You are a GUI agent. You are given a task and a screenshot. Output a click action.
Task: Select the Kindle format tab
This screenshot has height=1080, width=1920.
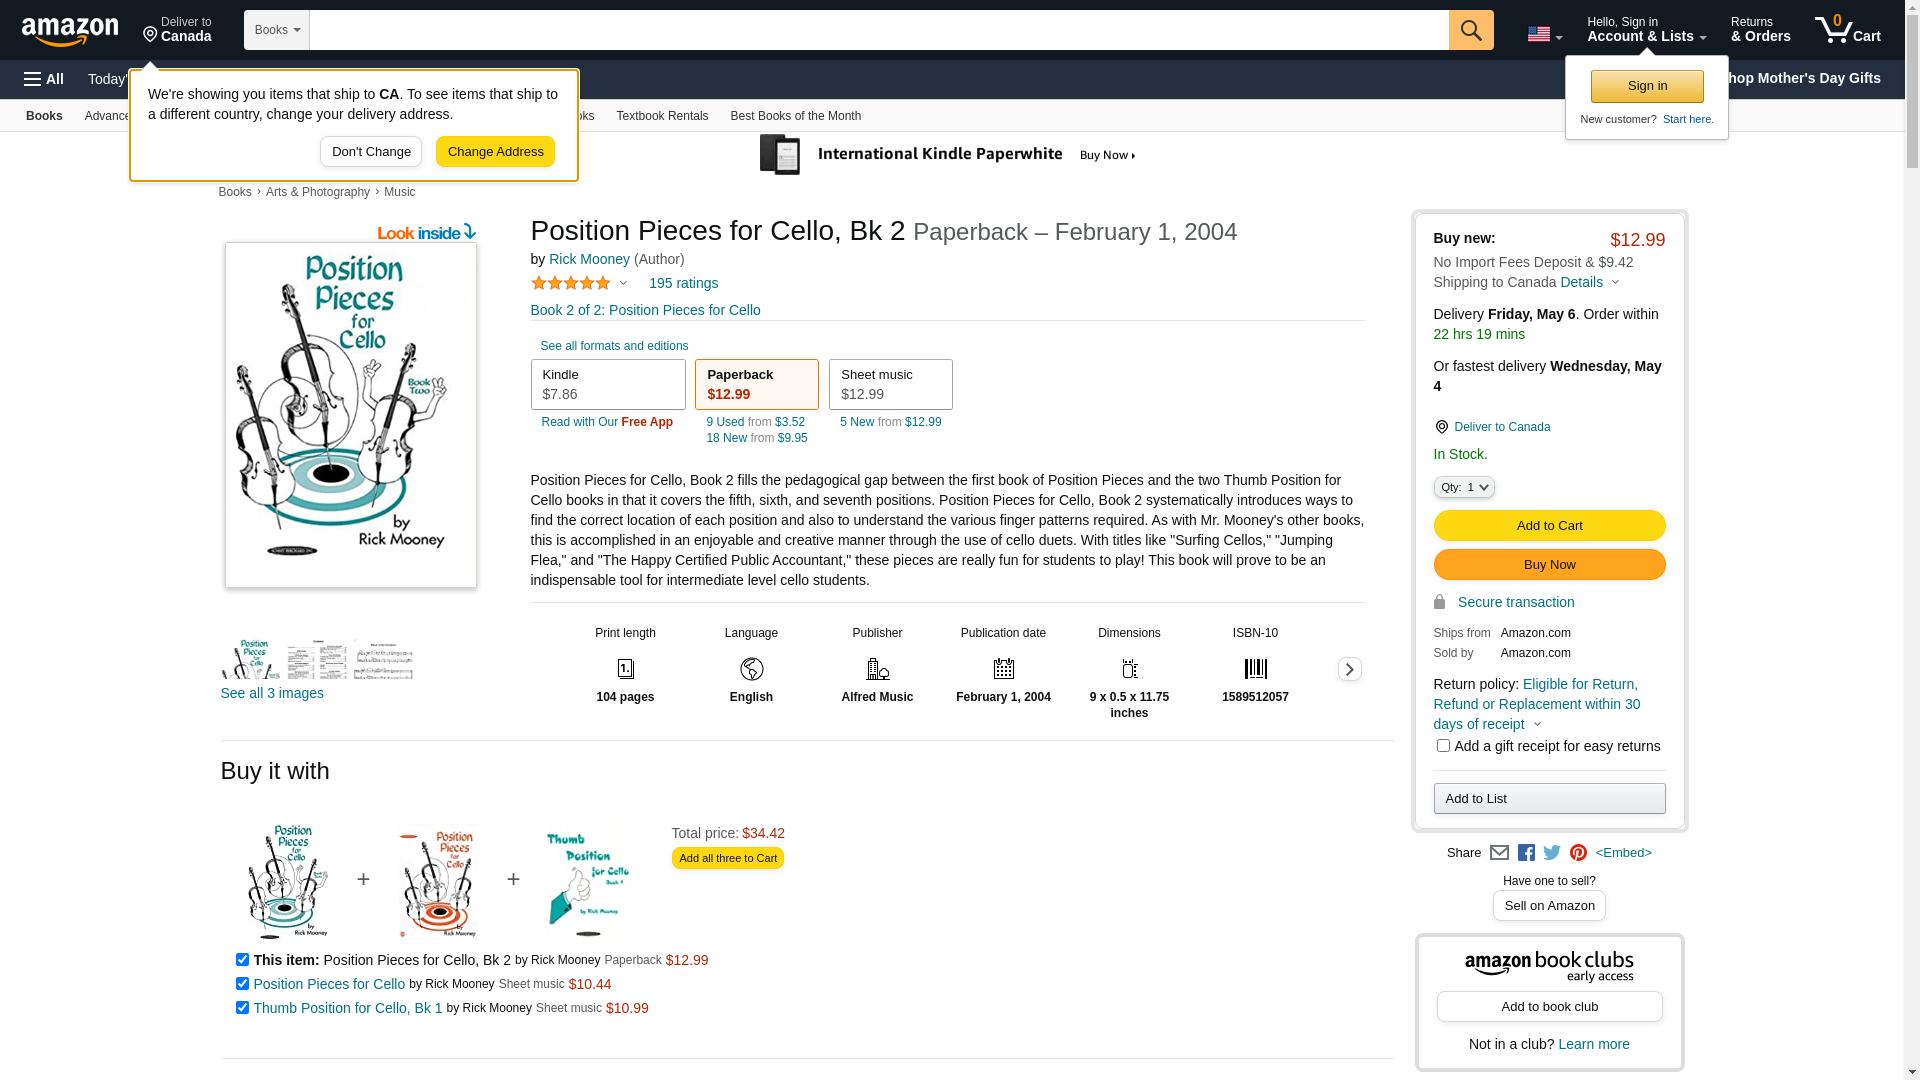[608, 385]
